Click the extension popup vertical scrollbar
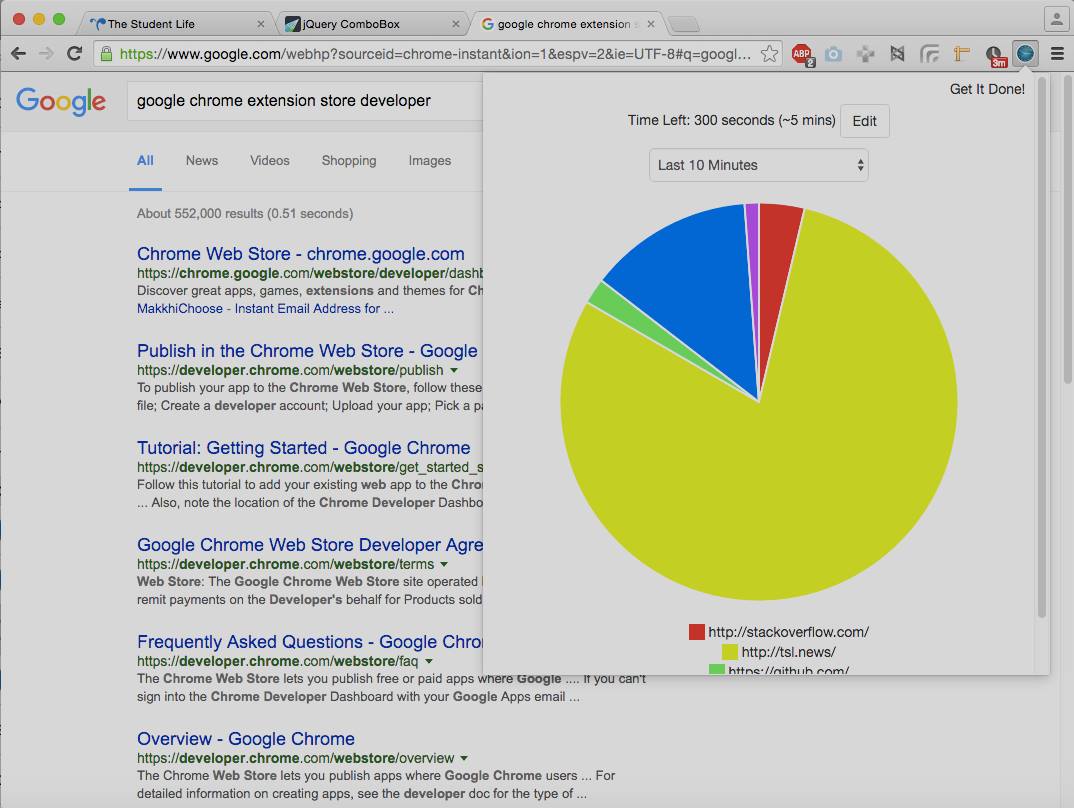This screenshot has width=1074, height=808. point(1041,349)
